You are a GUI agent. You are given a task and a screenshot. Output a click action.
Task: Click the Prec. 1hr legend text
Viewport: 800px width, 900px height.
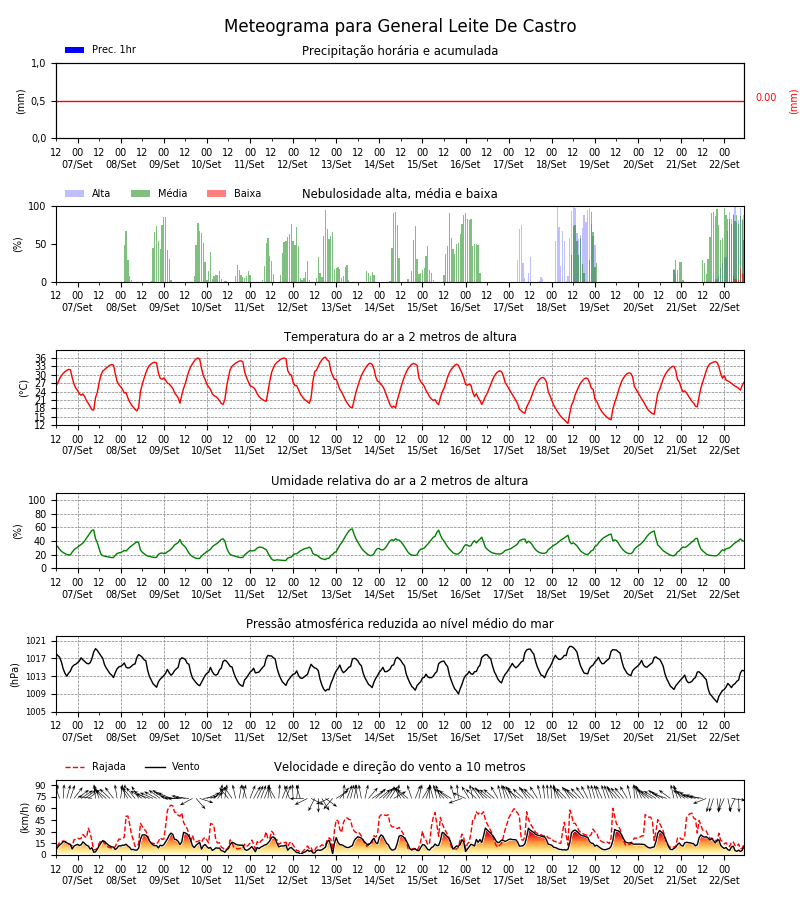pyautogui.click(x=114, y=50)
